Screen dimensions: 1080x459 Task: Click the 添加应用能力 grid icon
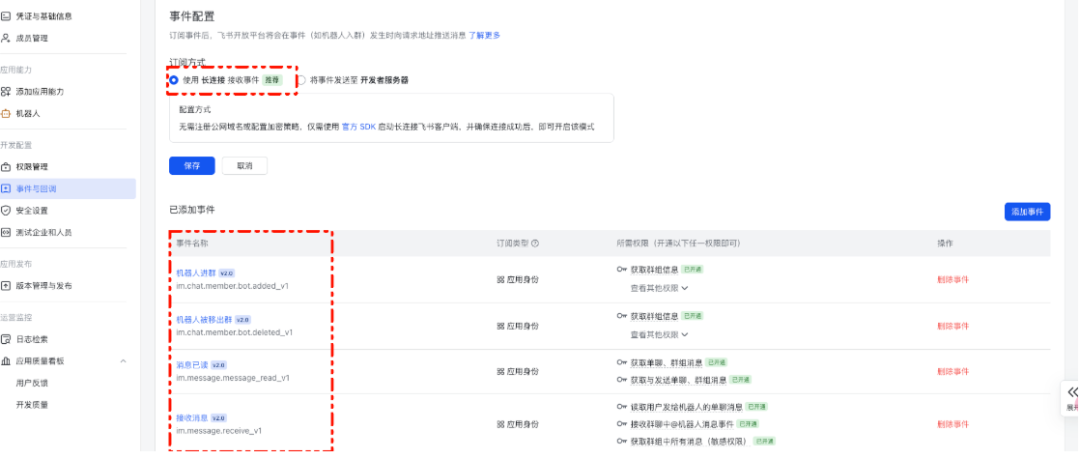[6, 92]
